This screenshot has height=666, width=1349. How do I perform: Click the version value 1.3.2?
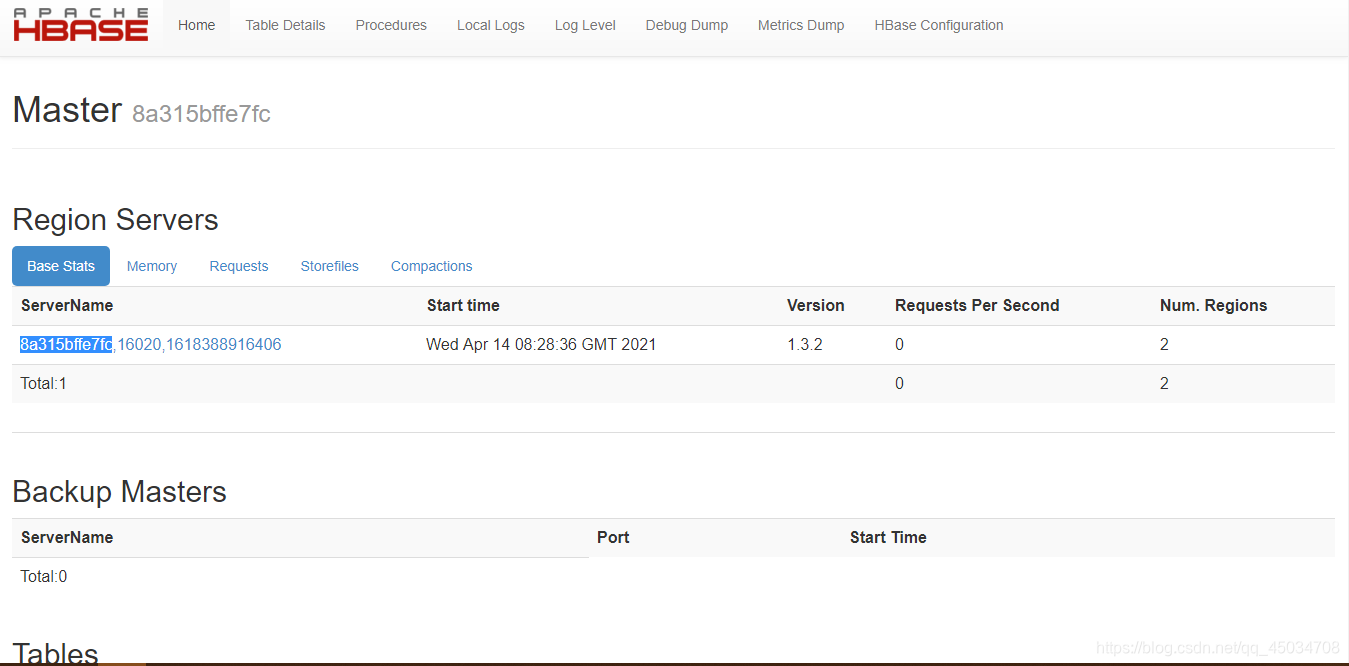click(805, 344)
